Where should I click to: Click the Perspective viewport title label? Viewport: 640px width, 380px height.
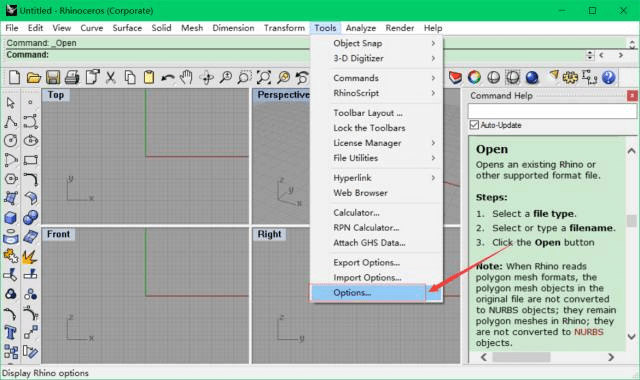click(283, 95)
